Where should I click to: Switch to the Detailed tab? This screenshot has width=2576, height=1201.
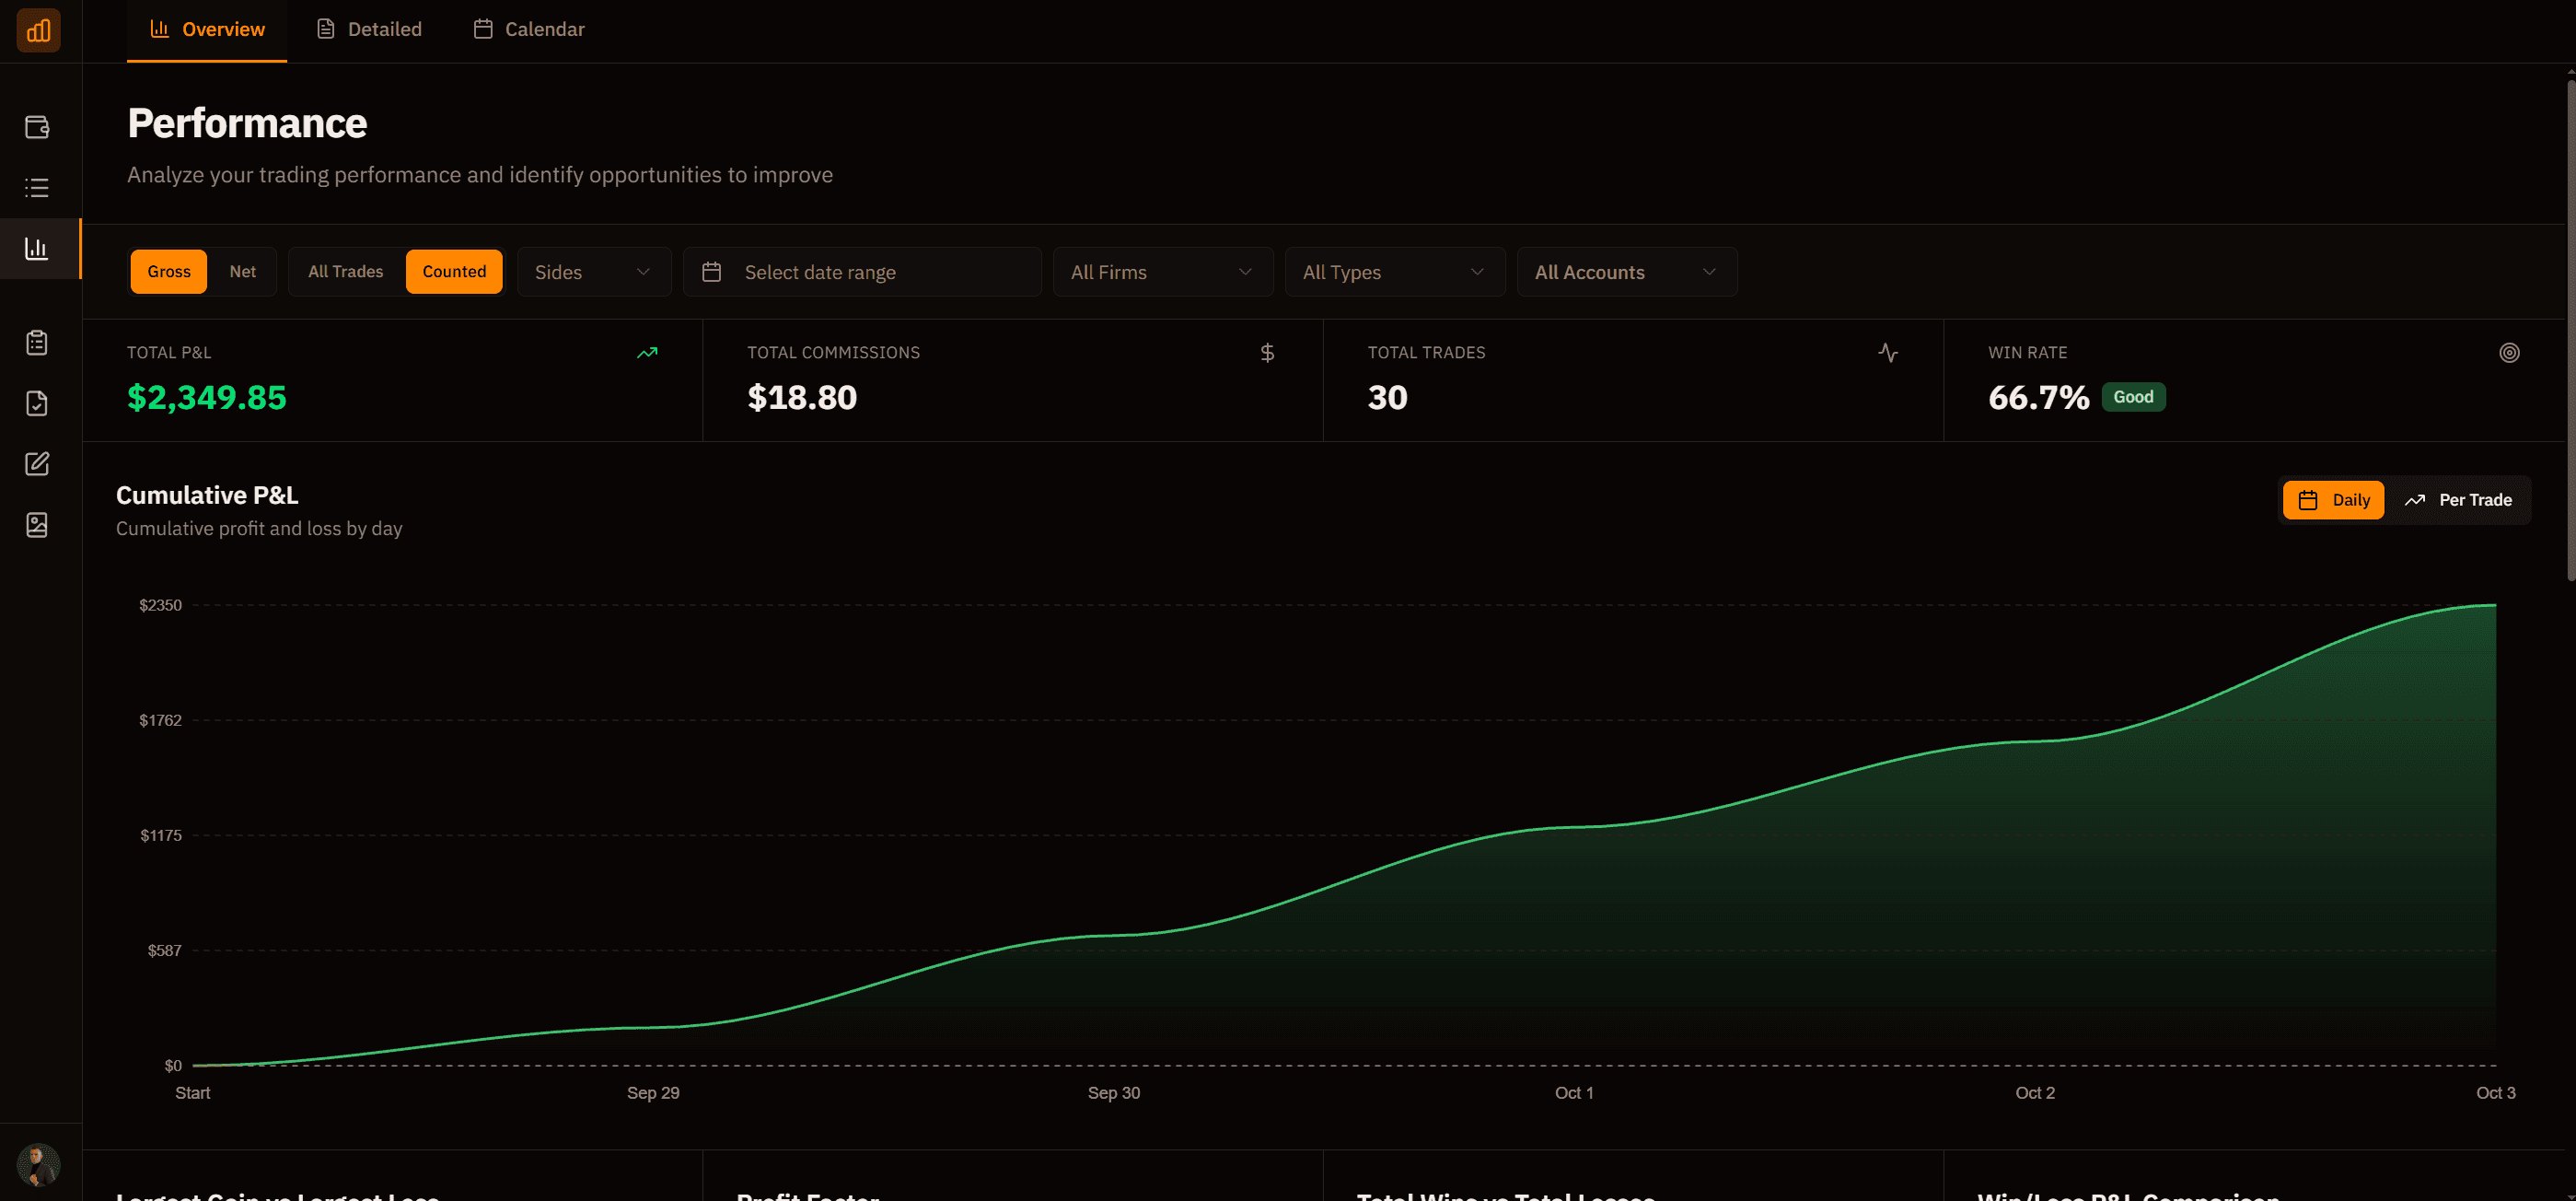pyautogui.click(x=369, y=29)
